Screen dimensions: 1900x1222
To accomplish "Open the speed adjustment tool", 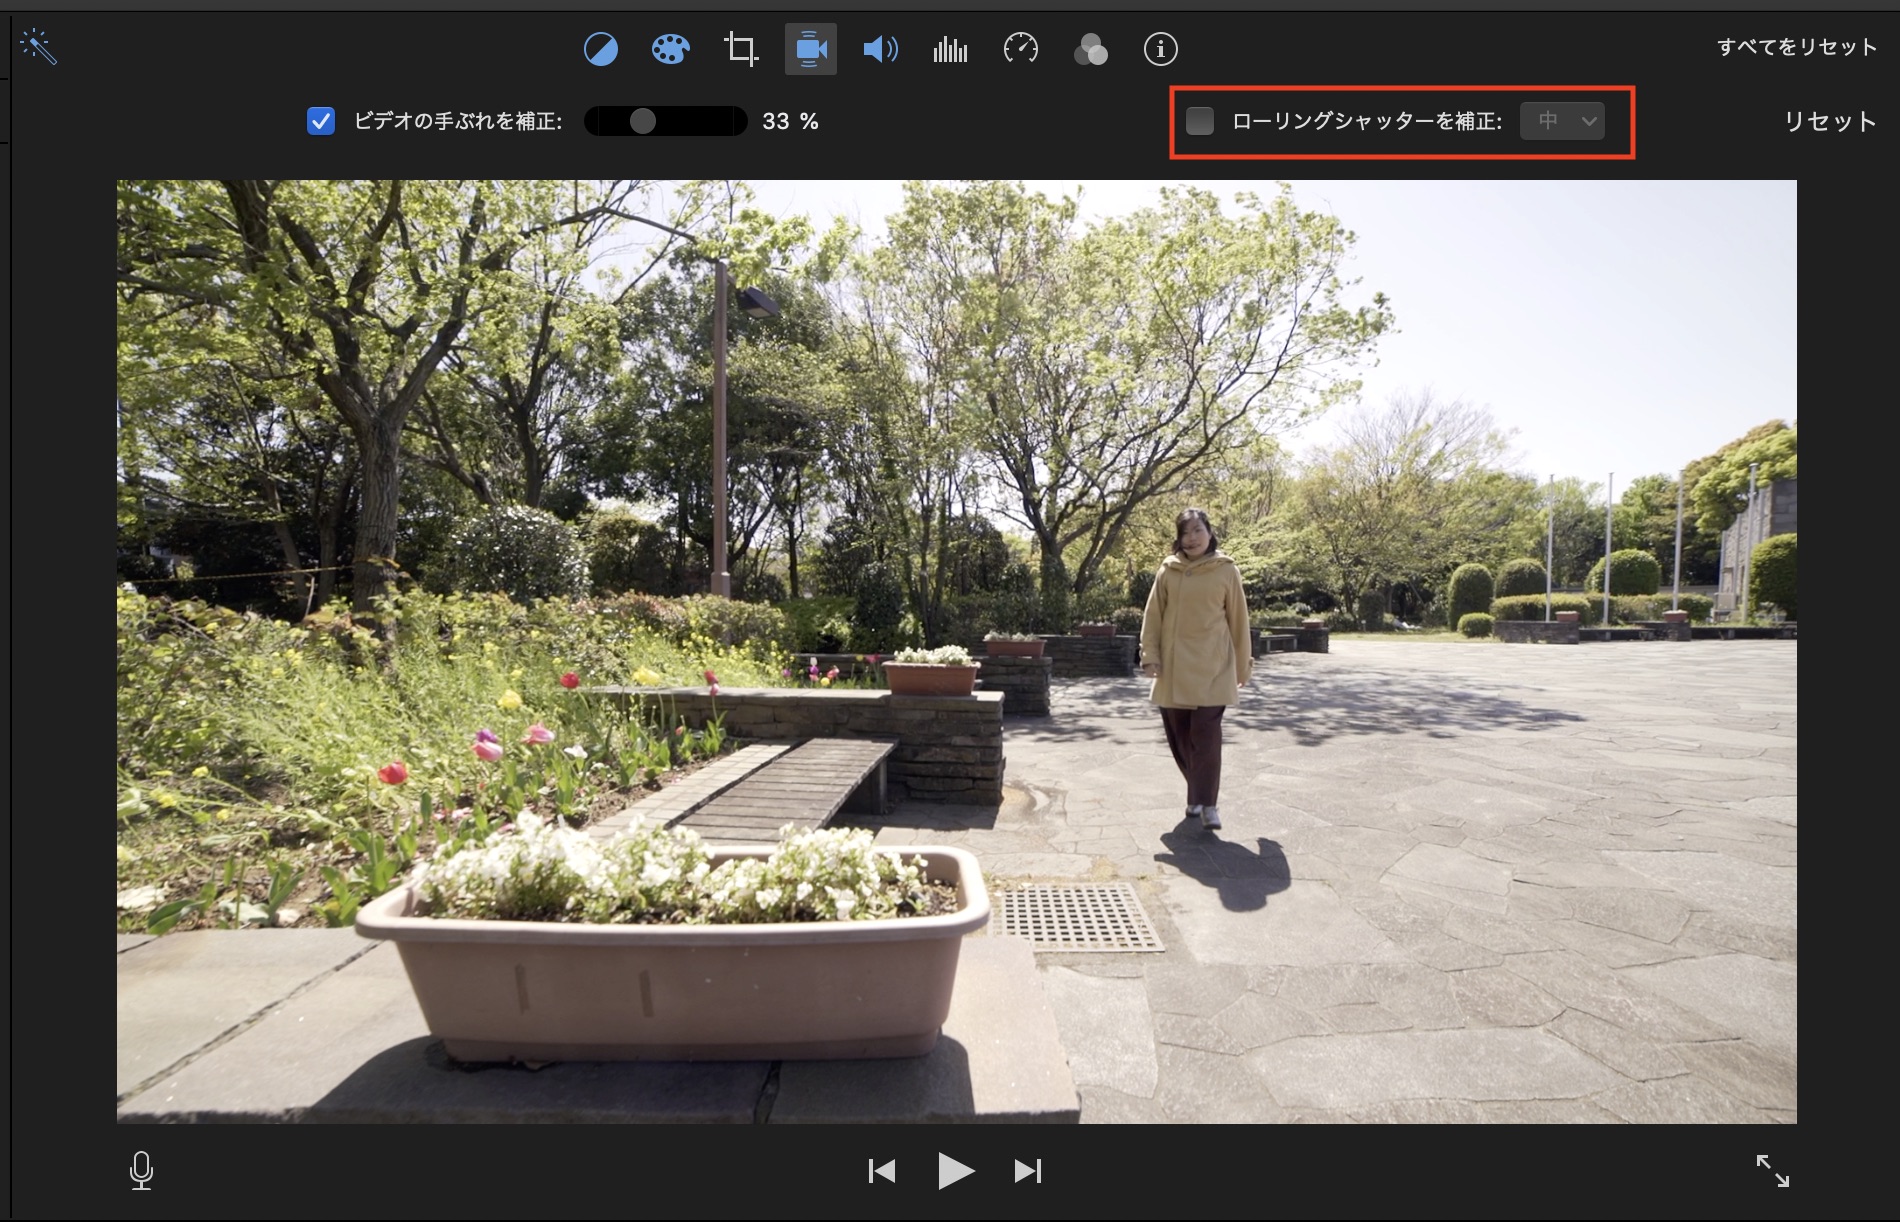I will pos(1020,49).
